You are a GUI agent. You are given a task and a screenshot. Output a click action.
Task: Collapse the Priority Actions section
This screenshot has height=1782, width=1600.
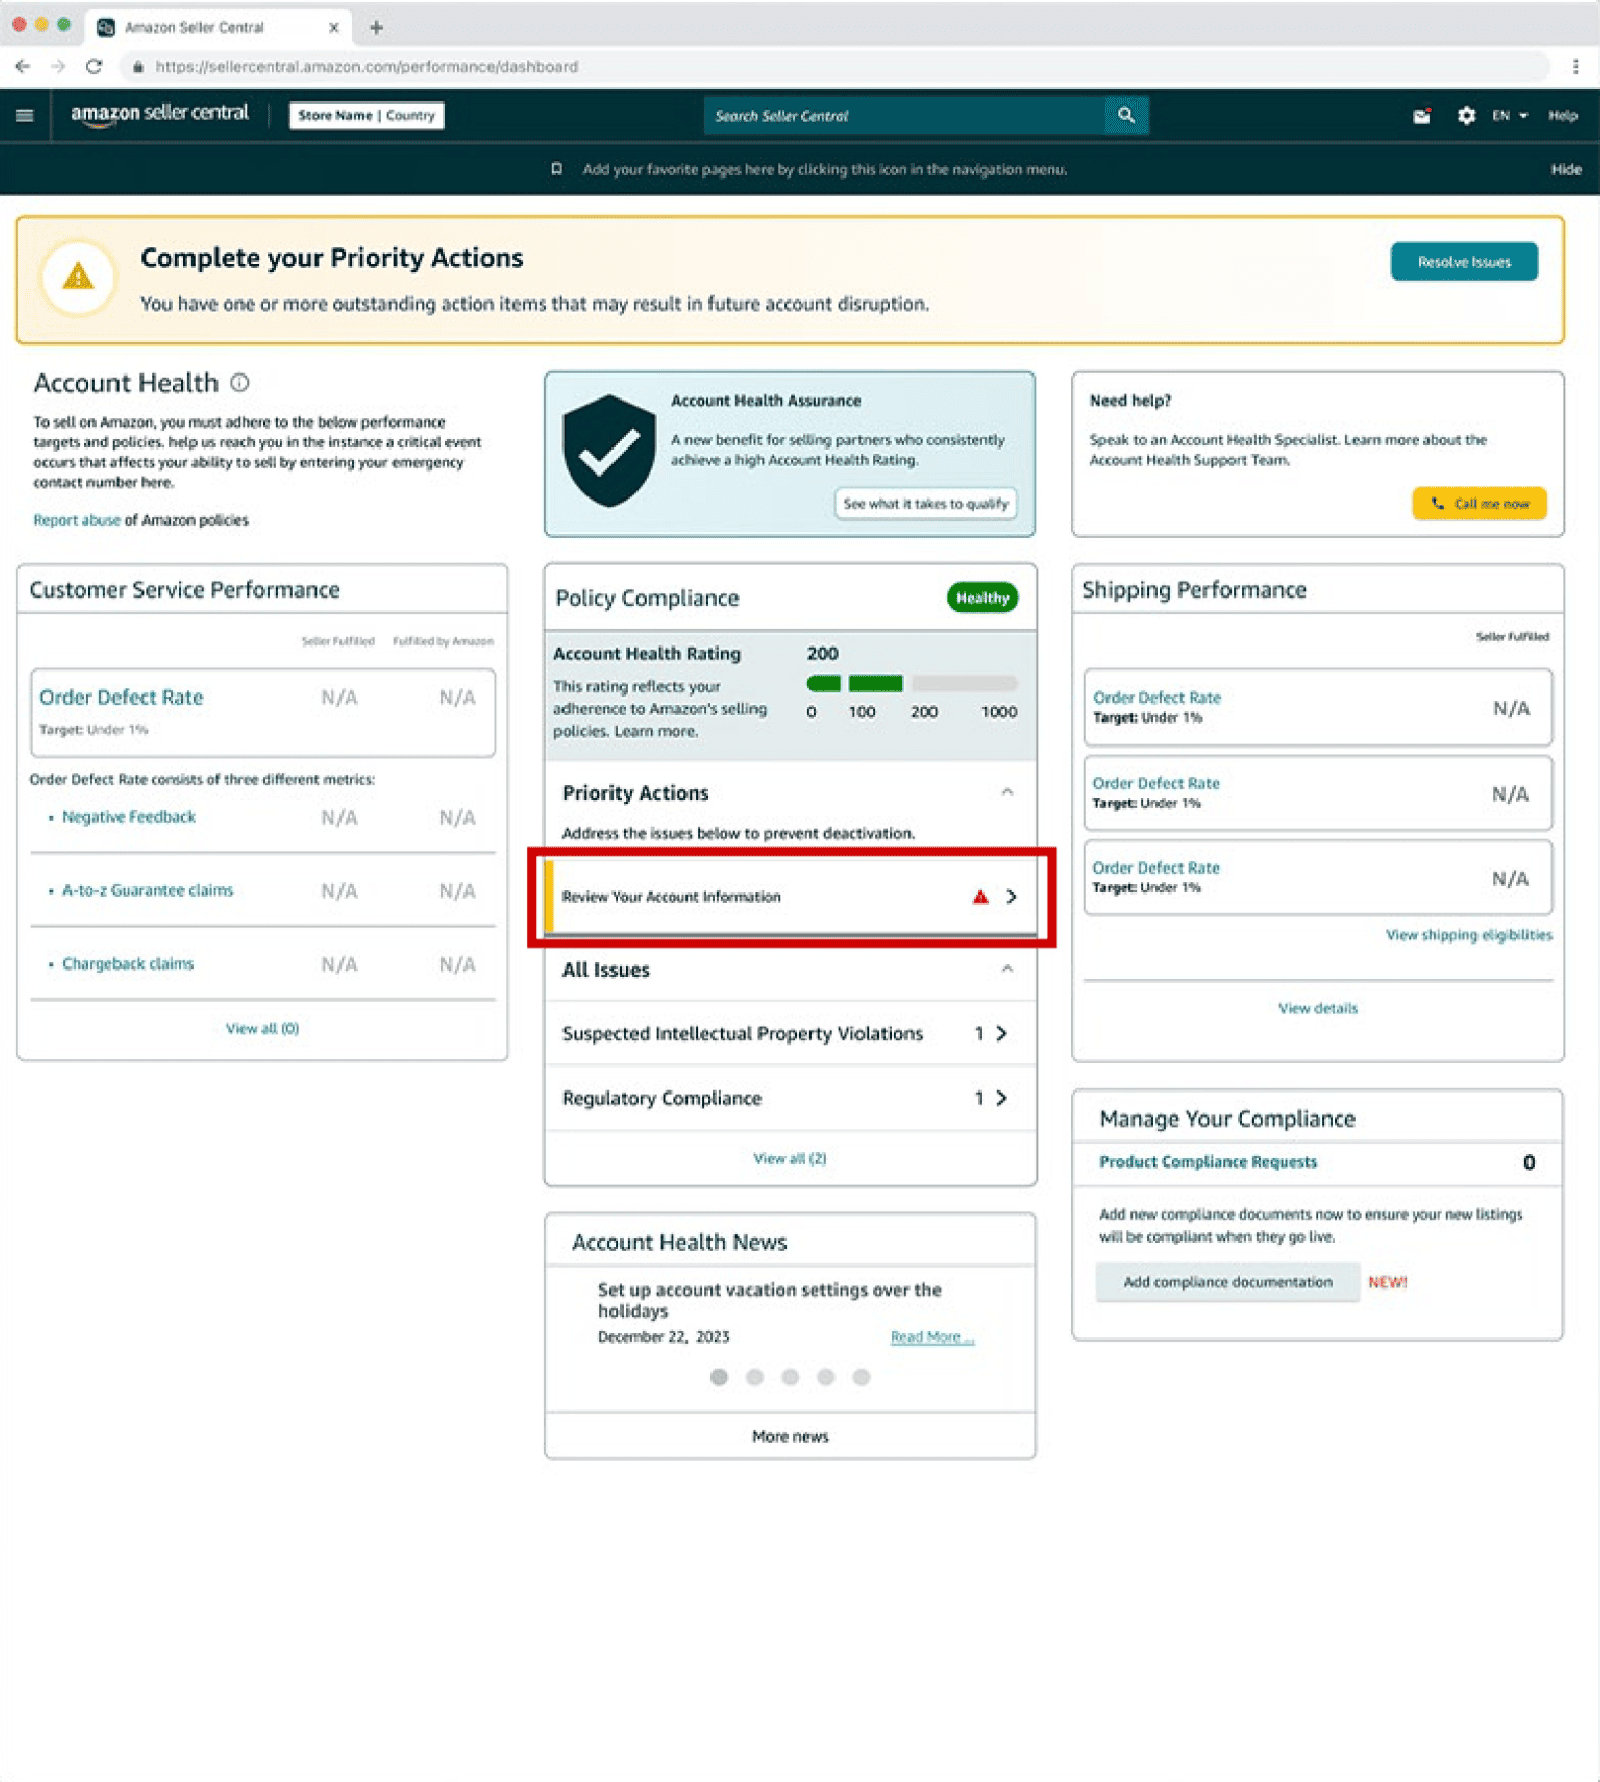[1007, 792]
